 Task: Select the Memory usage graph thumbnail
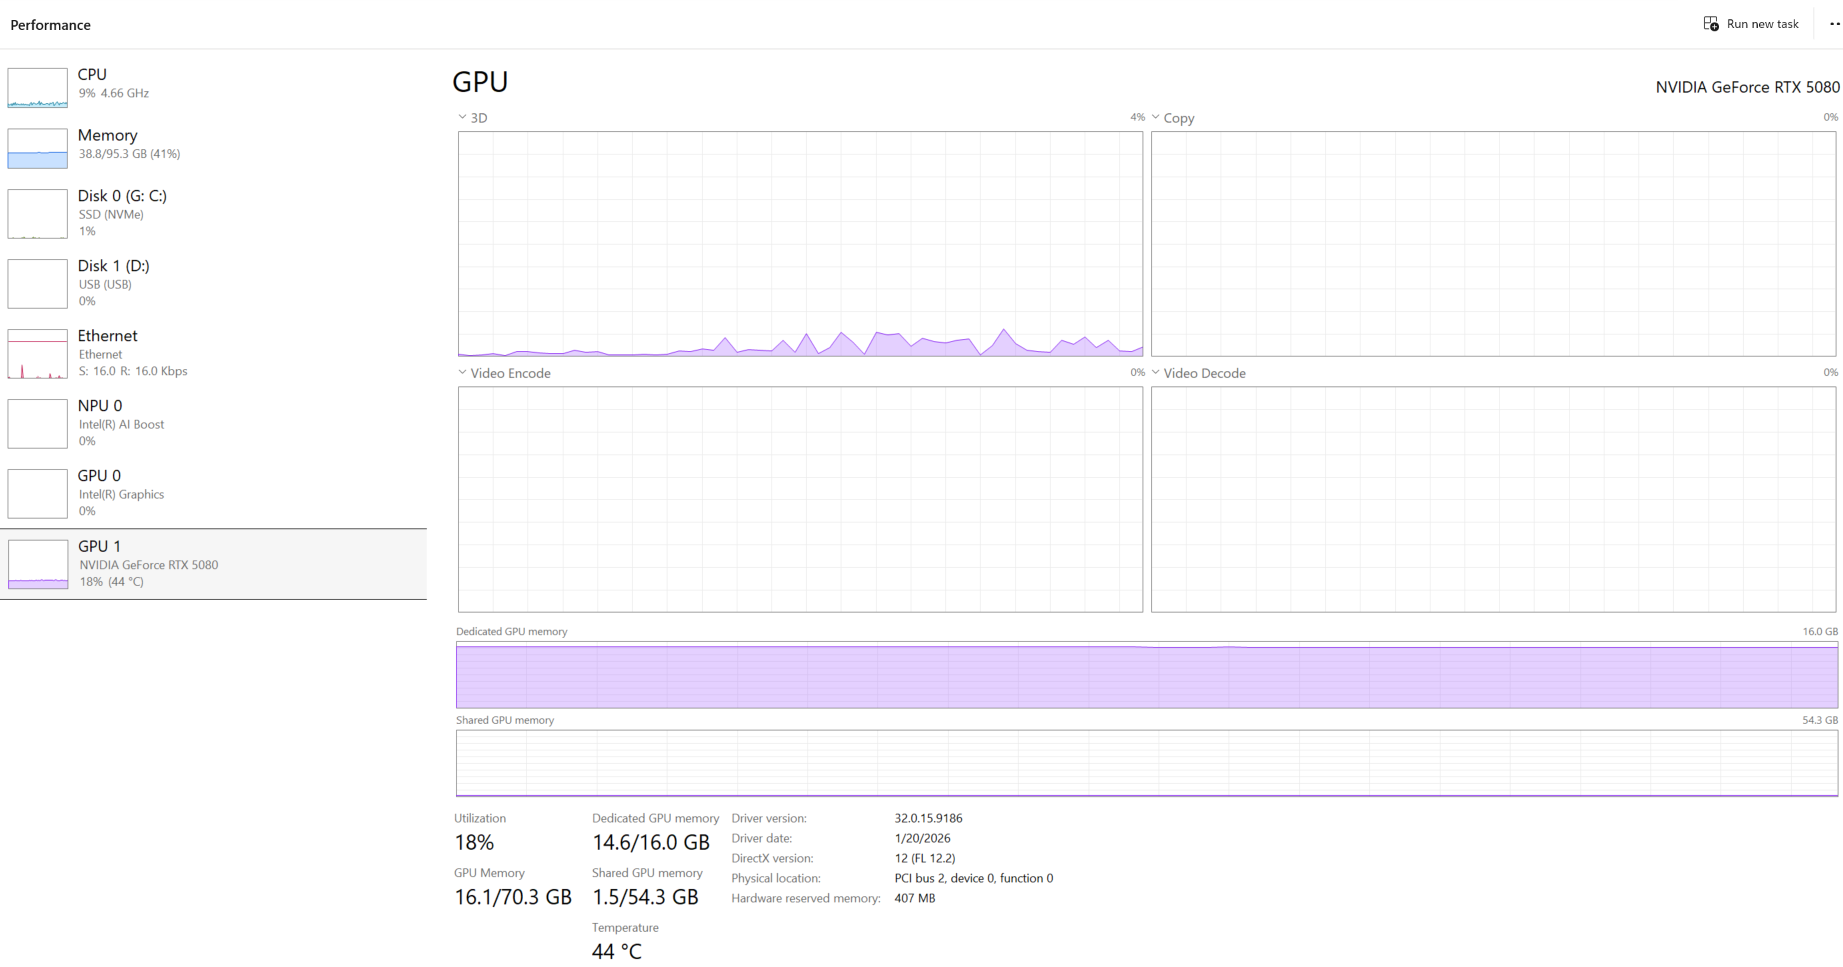click(37, 148)
